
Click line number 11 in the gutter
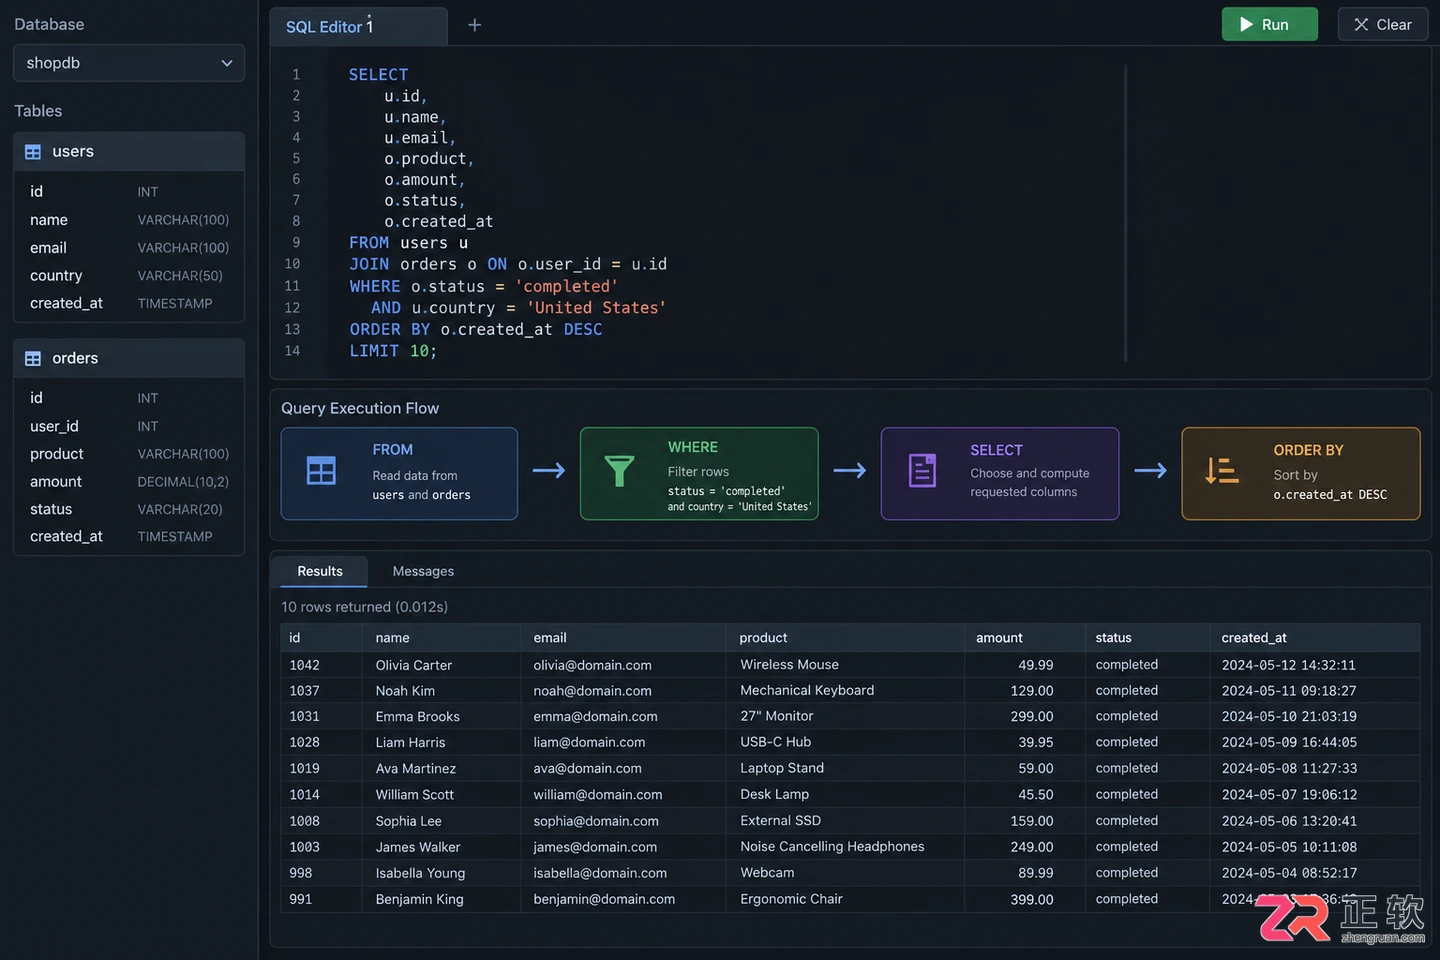pyautogui.click(x=292, y=286)
